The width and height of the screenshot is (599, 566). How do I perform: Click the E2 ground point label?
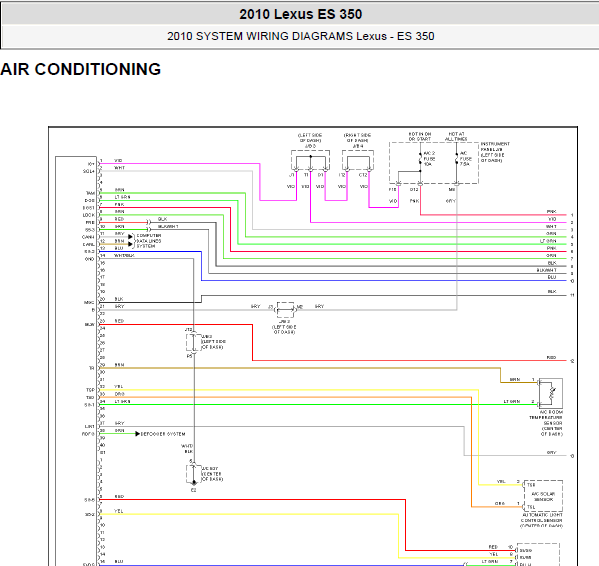point(194,490)
